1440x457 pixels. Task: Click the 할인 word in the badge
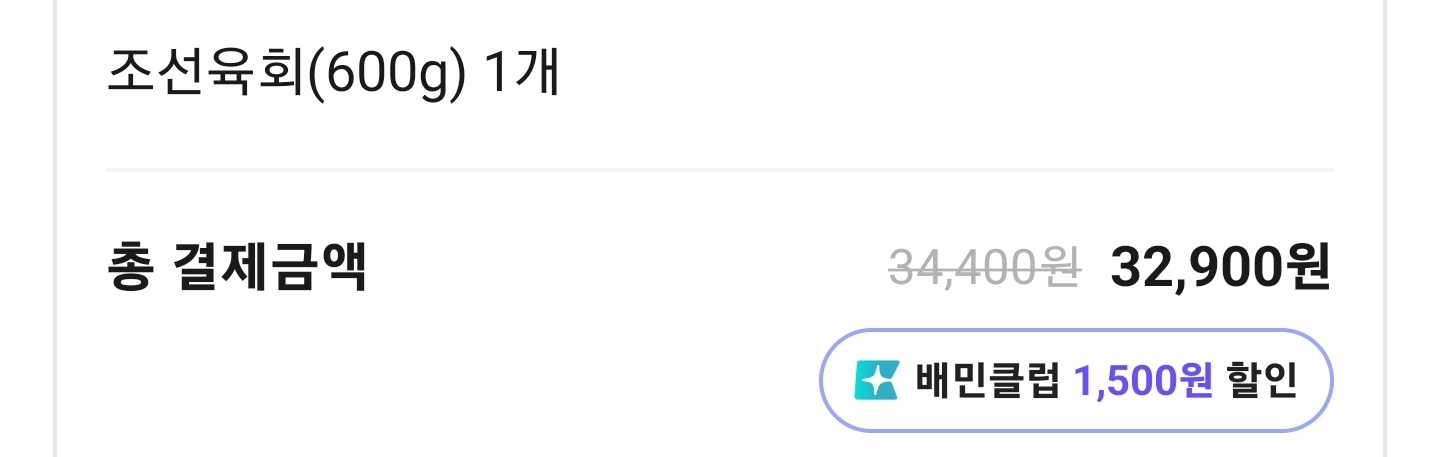(x=1262, y=380)
